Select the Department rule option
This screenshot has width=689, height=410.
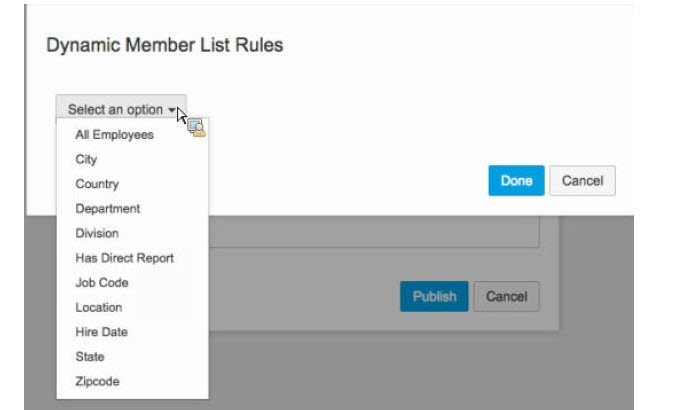click(108, 208)
